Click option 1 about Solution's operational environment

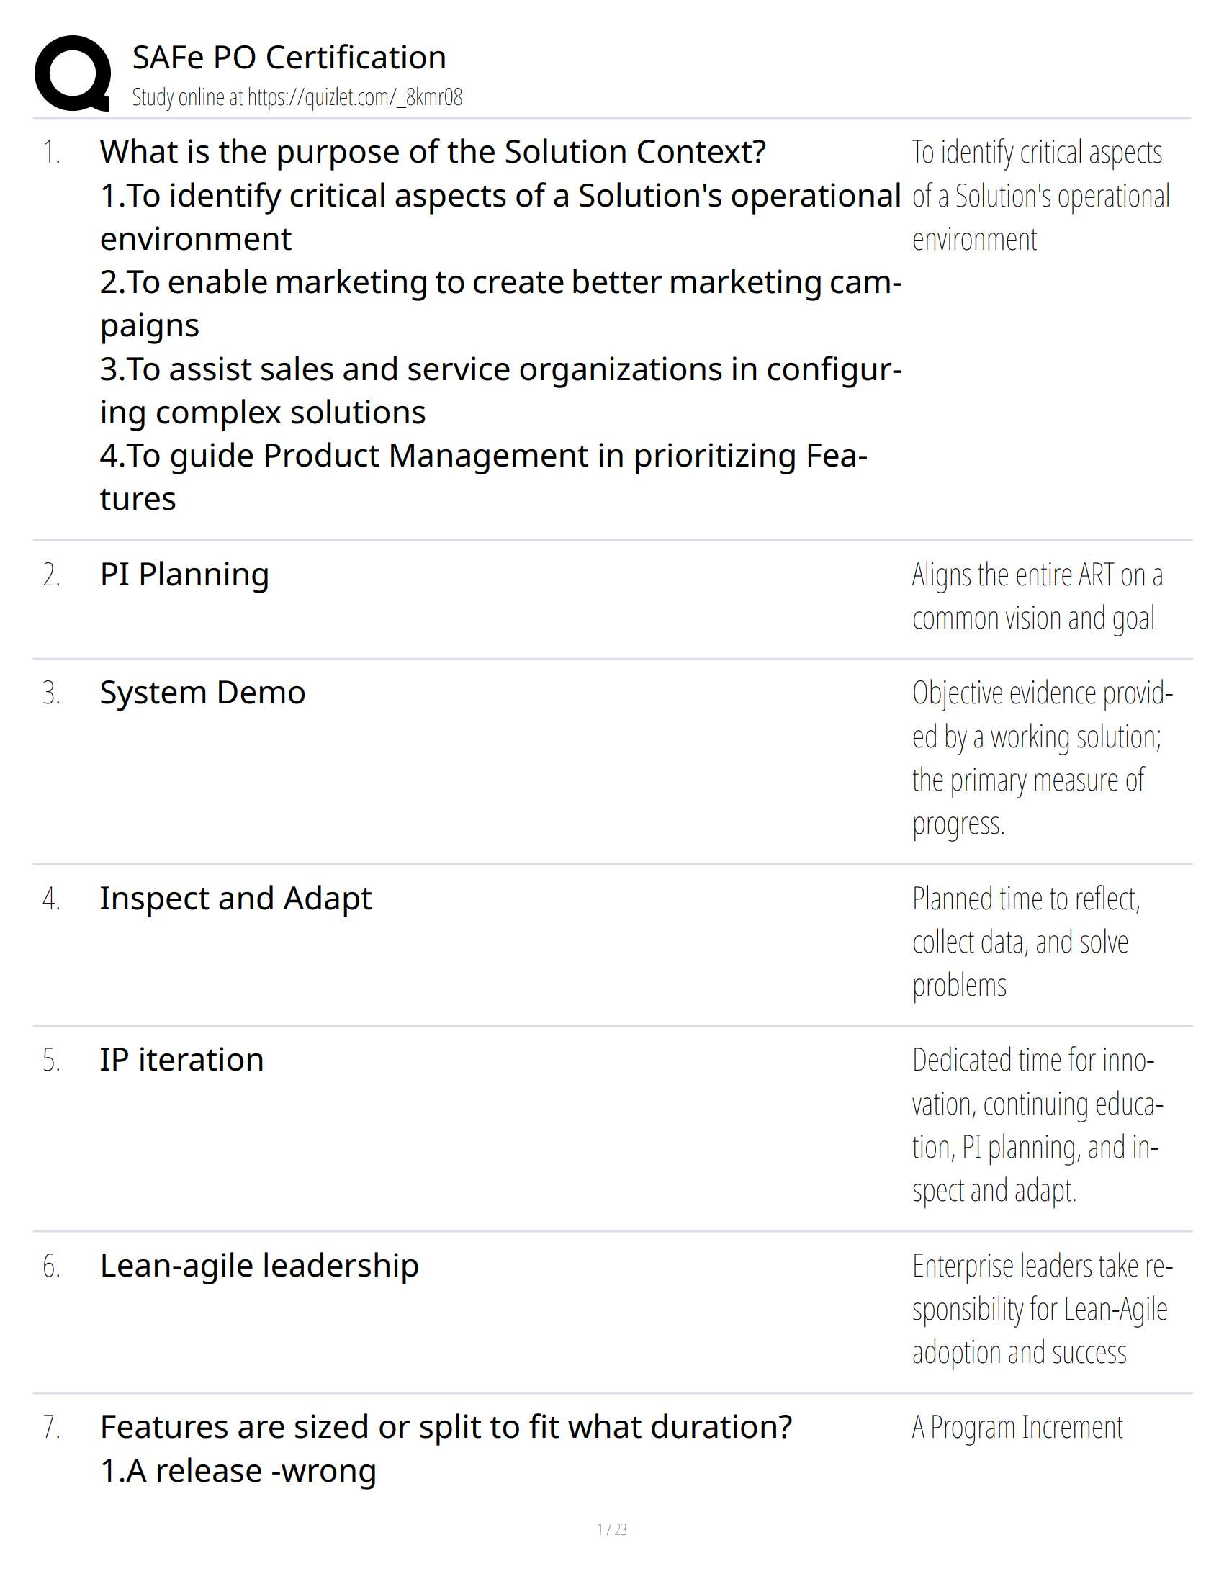click(x=500, y=217)
